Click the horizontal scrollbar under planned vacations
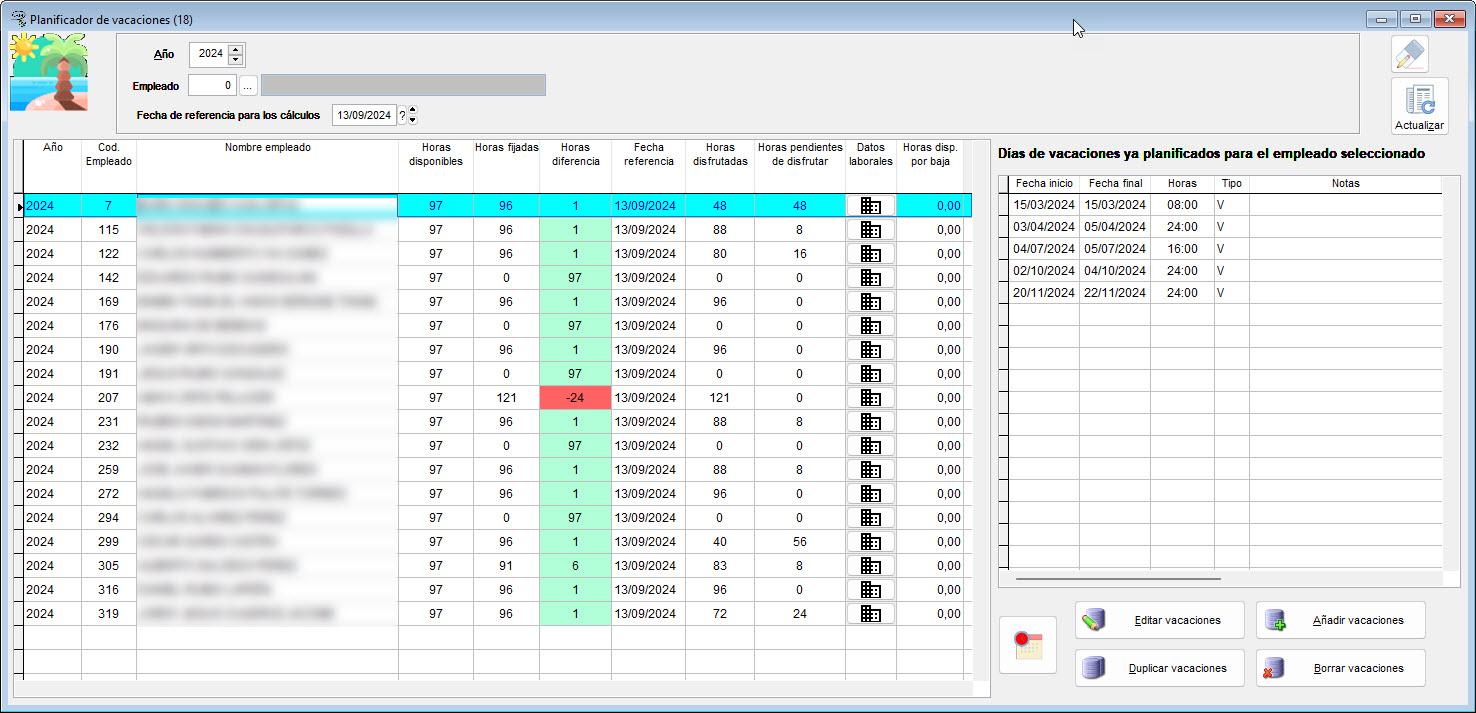The height and width of the screenshot is (713, 1476). tap(1118, 578)
